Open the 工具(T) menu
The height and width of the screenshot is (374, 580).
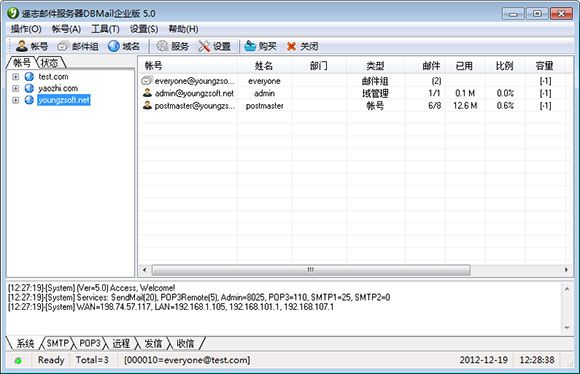pyautogui.click(x=105, y=29)
